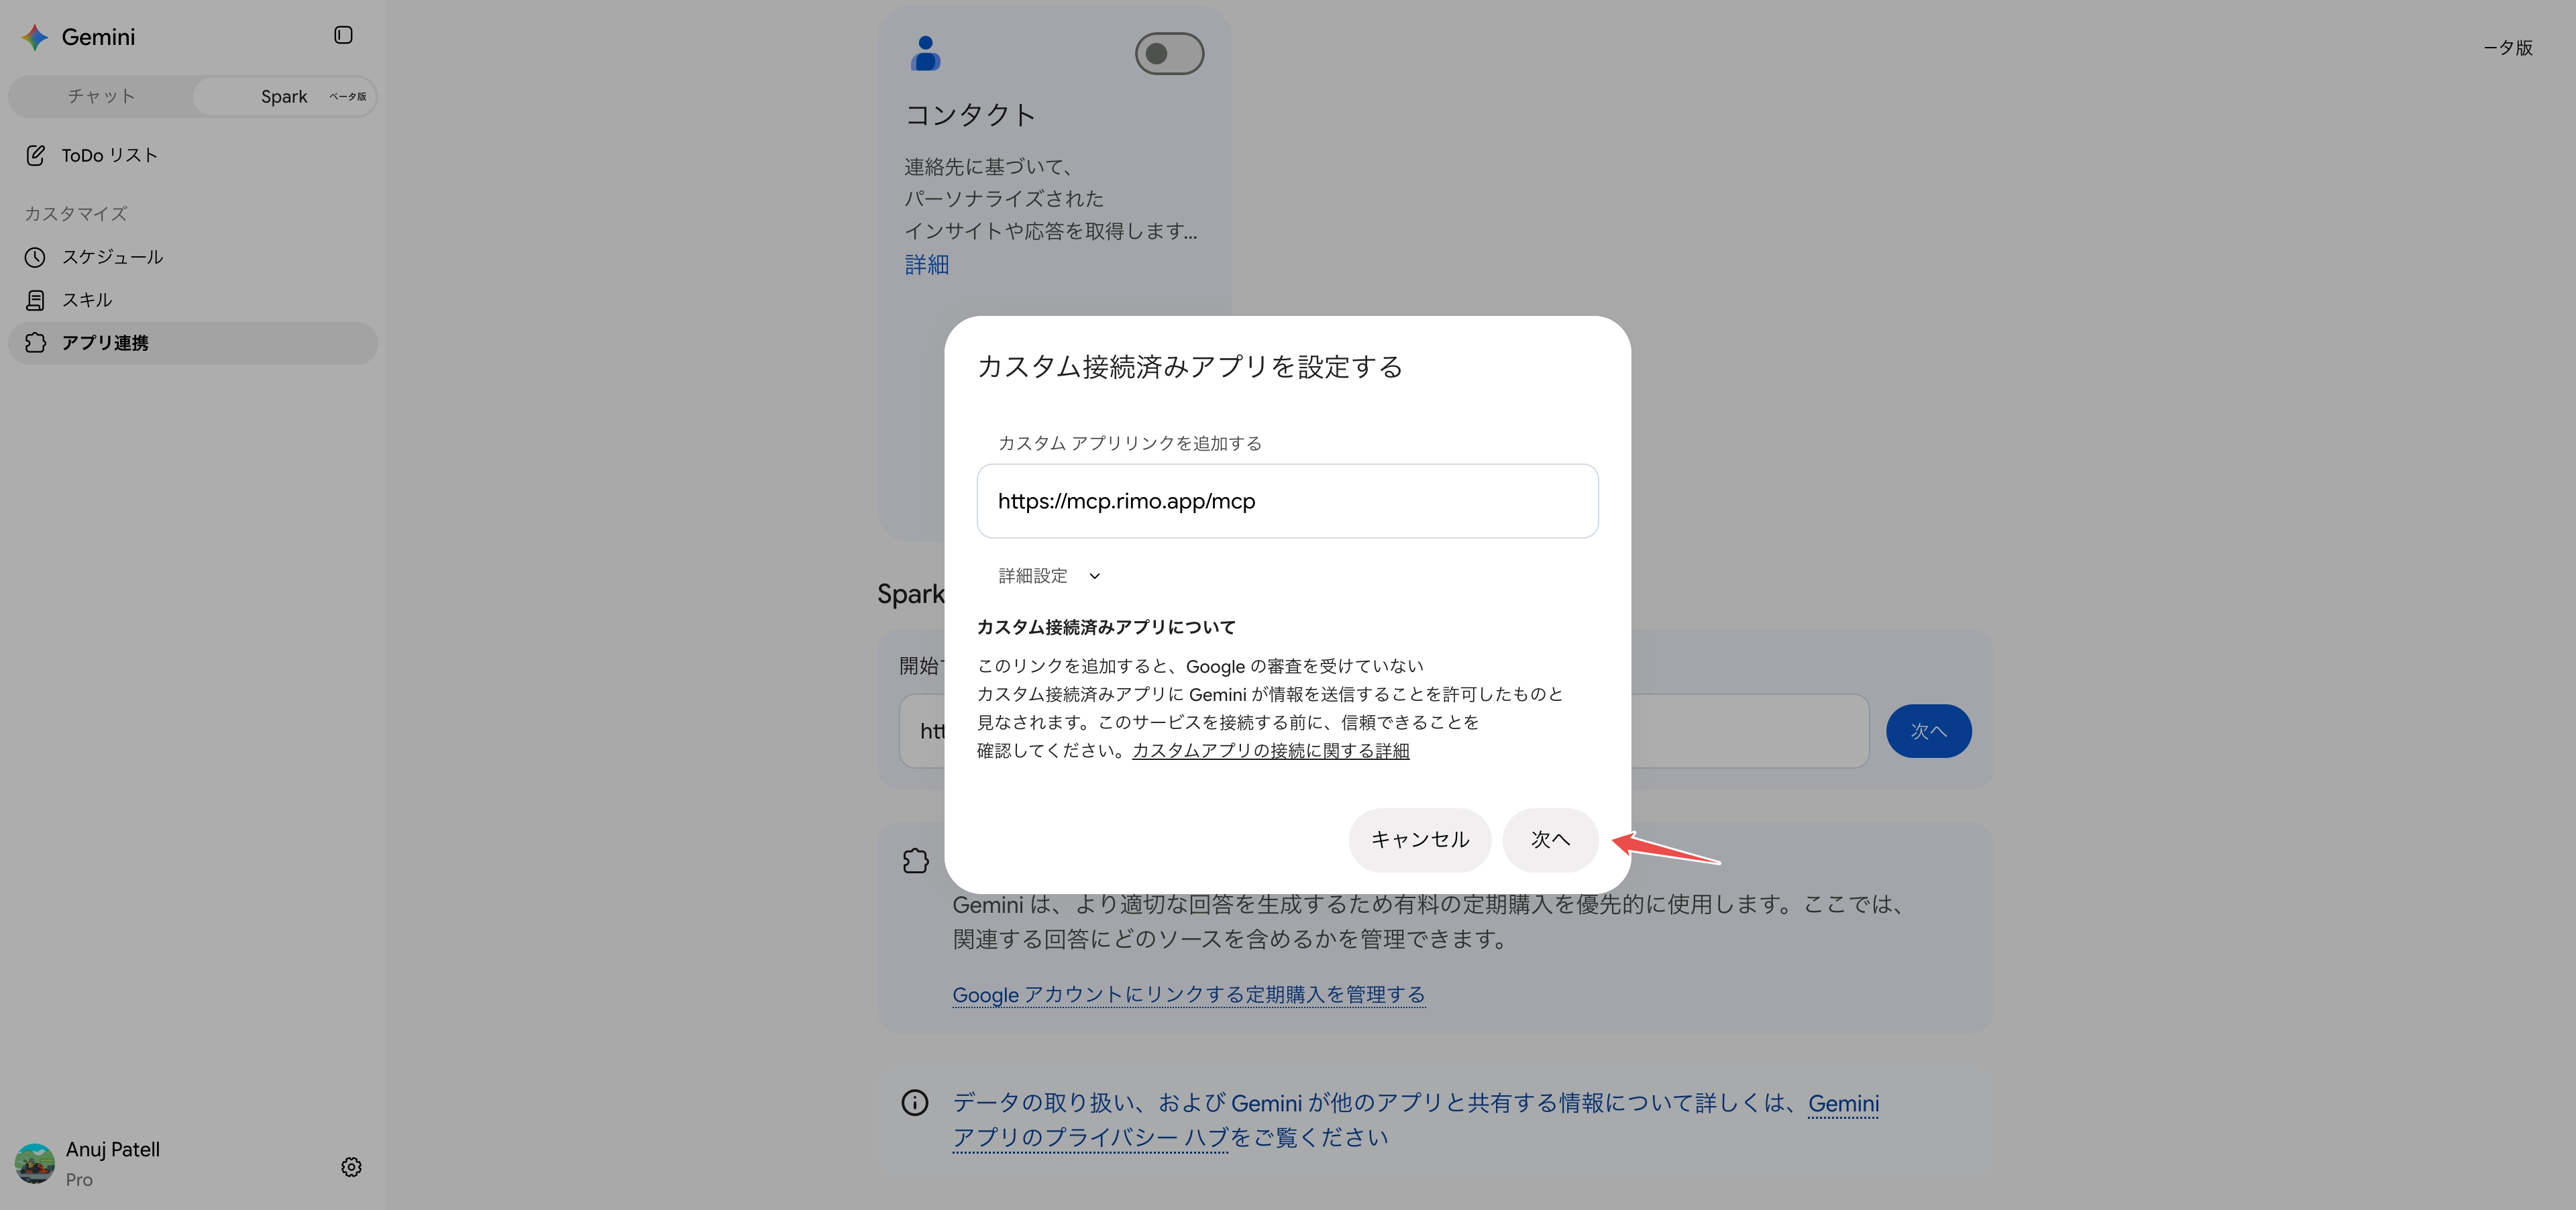The height and width of the screenshot is (1210, 2576).
Task: Click the カスタマイズ section label
Action: [76, 214]
